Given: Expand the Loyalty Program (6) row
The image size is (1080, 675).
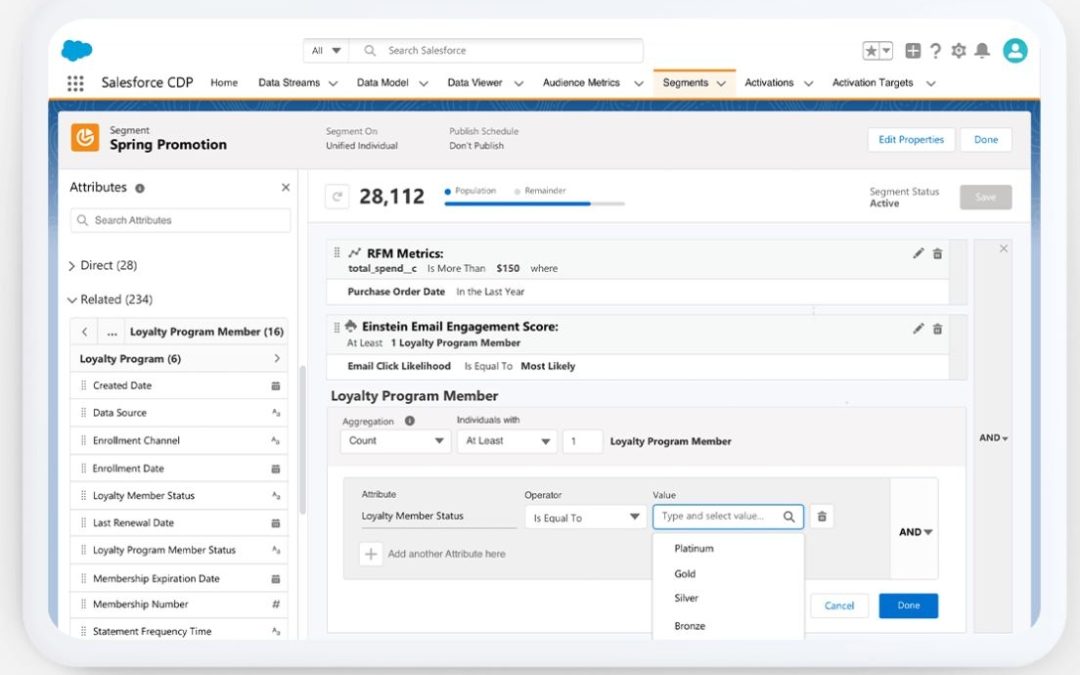Looking at the screenshot, I should (x=179, y=359).
